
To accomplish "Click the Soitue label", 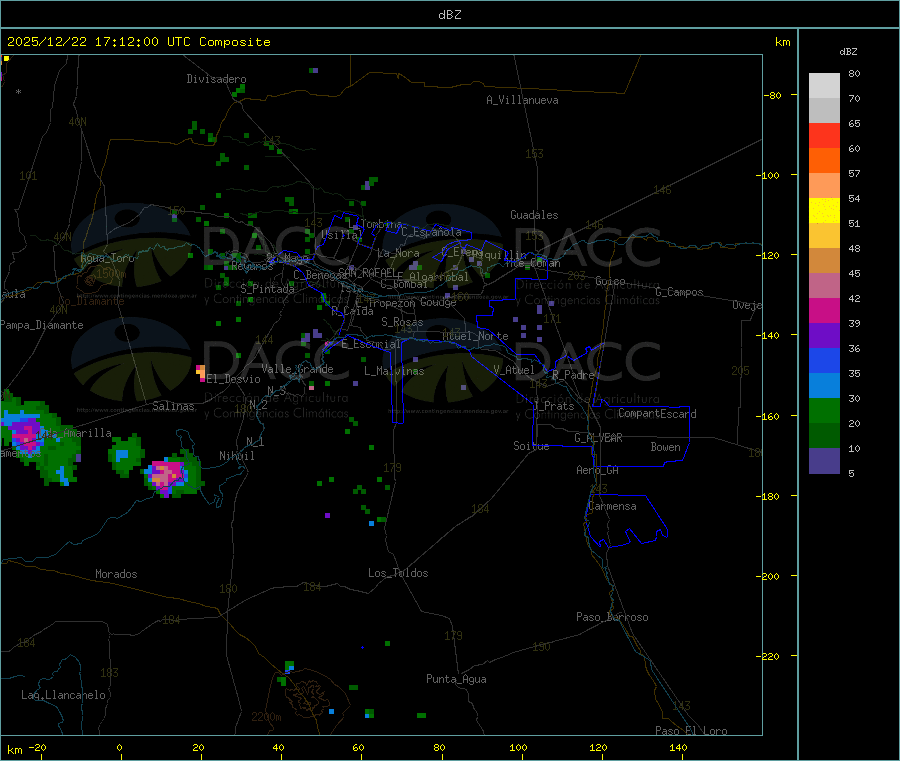I will [x=532, y=446].
